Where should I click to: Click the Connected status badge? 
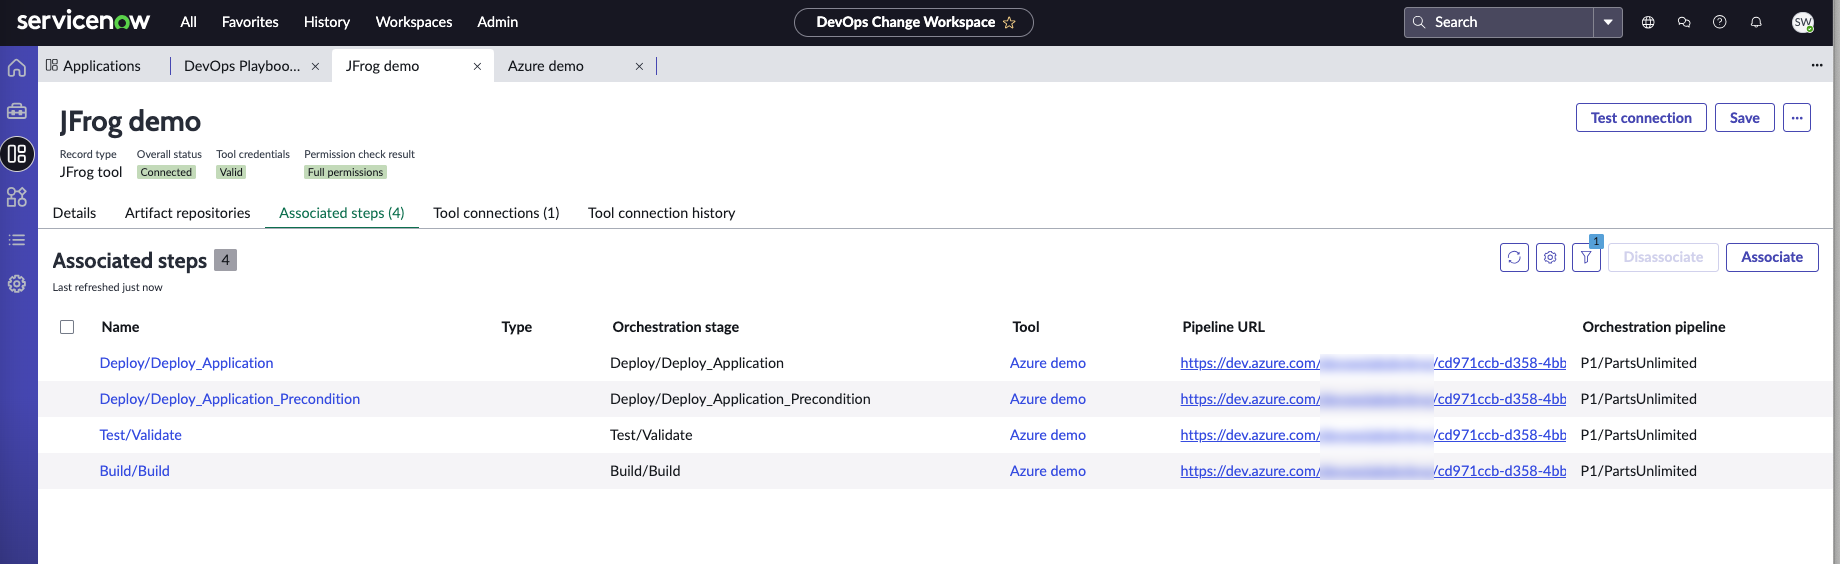tap(166, 172)
